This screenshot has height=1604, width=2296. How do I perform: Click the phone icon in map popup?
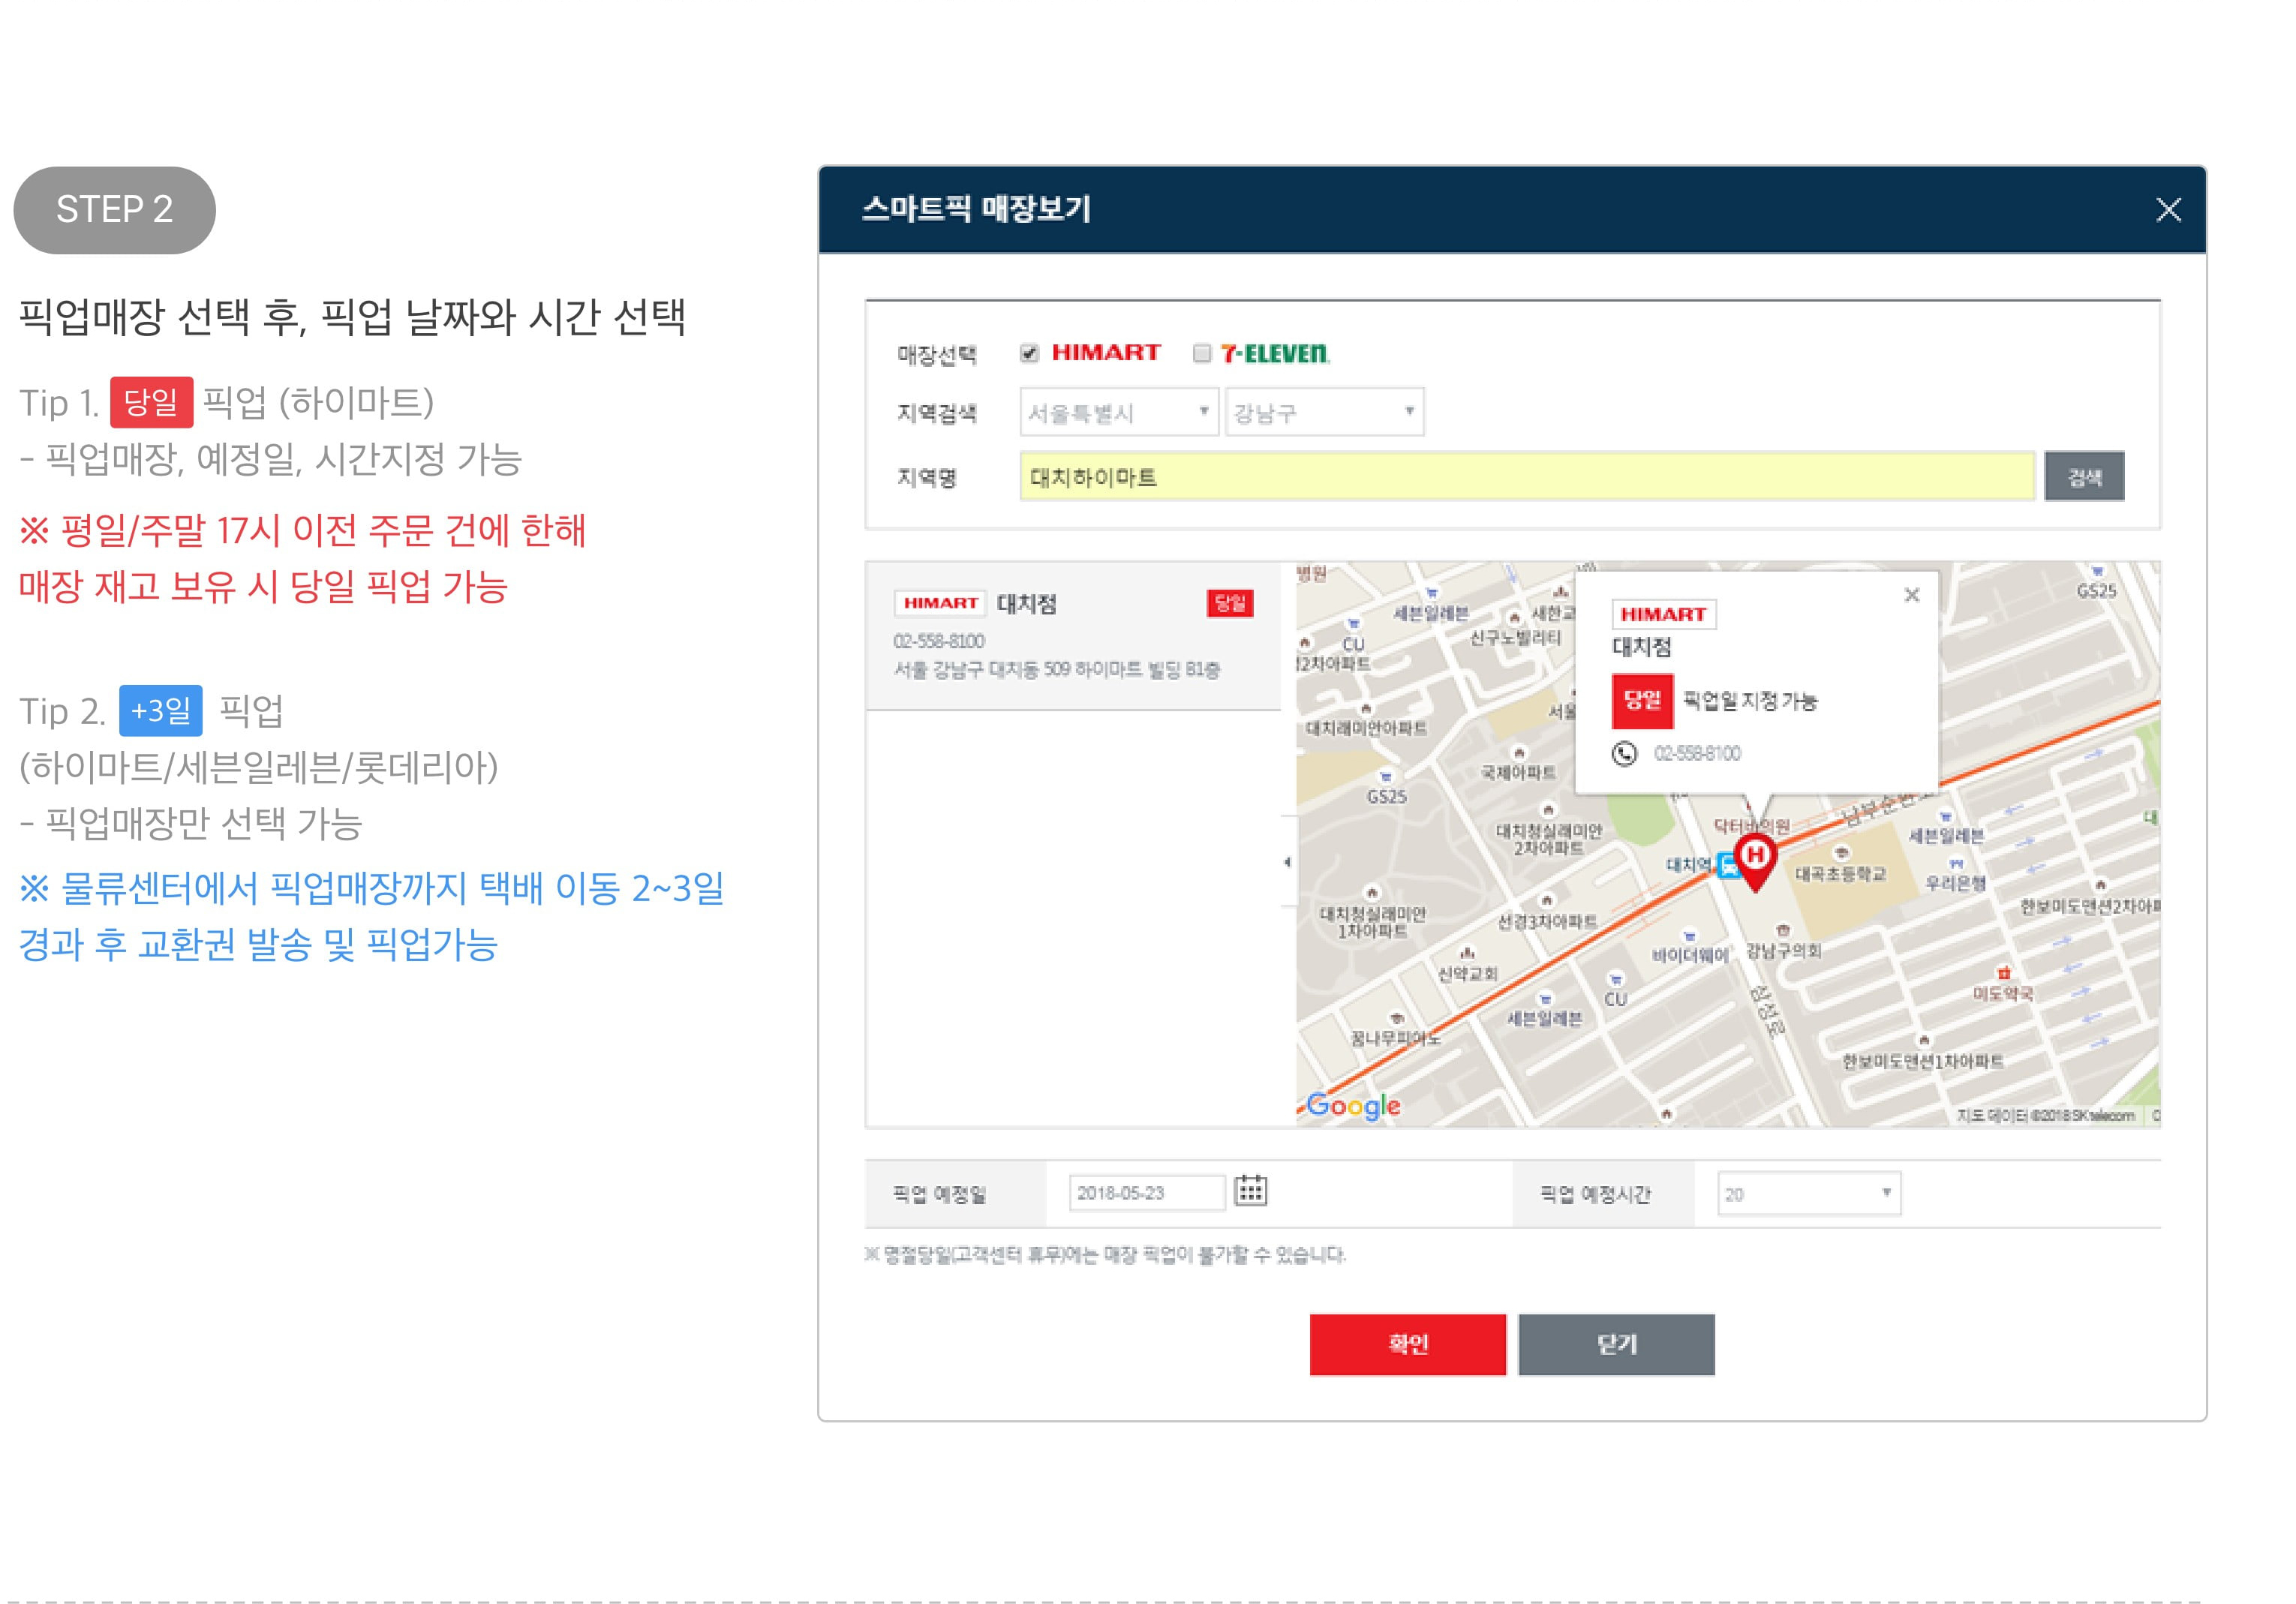tap(1624, 753)
